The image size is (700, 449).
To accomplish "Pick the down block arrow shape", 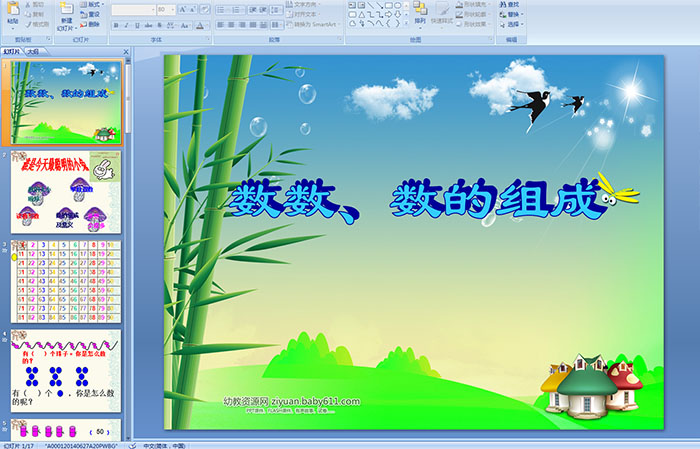I will coord(397,14).
